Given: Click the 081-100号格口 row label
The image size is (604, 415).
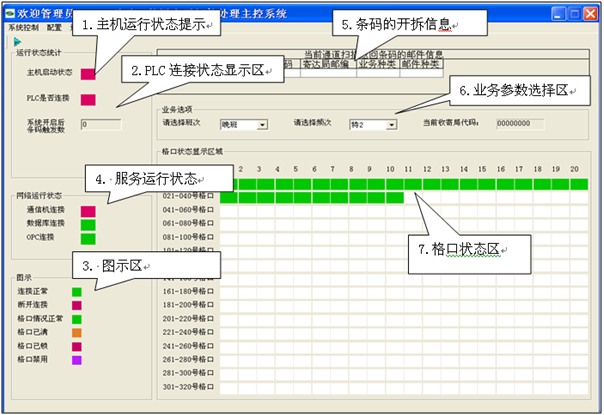Looking at the screenshot, I should click(188, 237).
